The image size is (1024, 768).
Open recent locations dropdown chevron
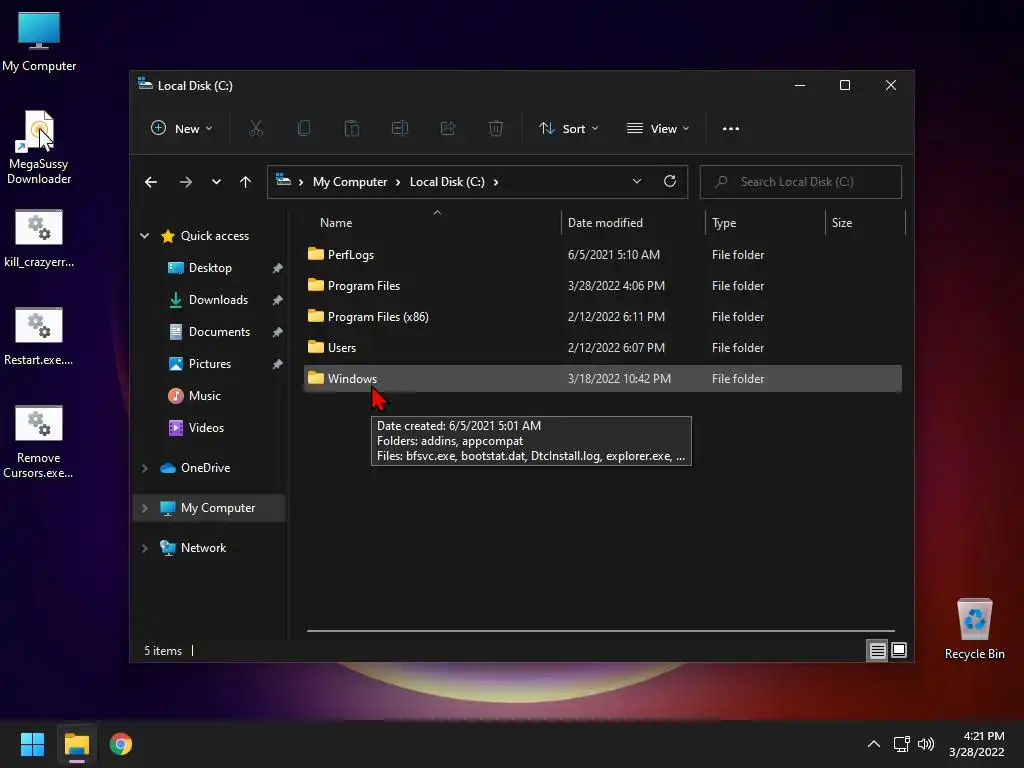(x=216, y=182)
